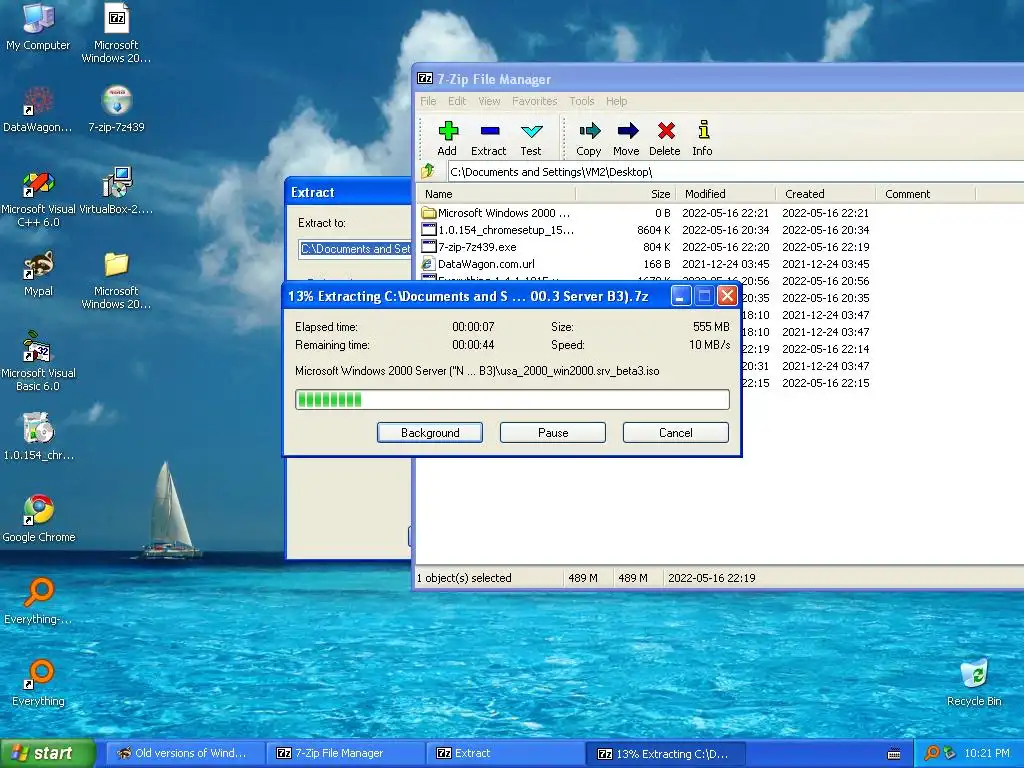Select the VirtualBox-2 installer desktop icon
1024x768 pixels.
[116, 191]
